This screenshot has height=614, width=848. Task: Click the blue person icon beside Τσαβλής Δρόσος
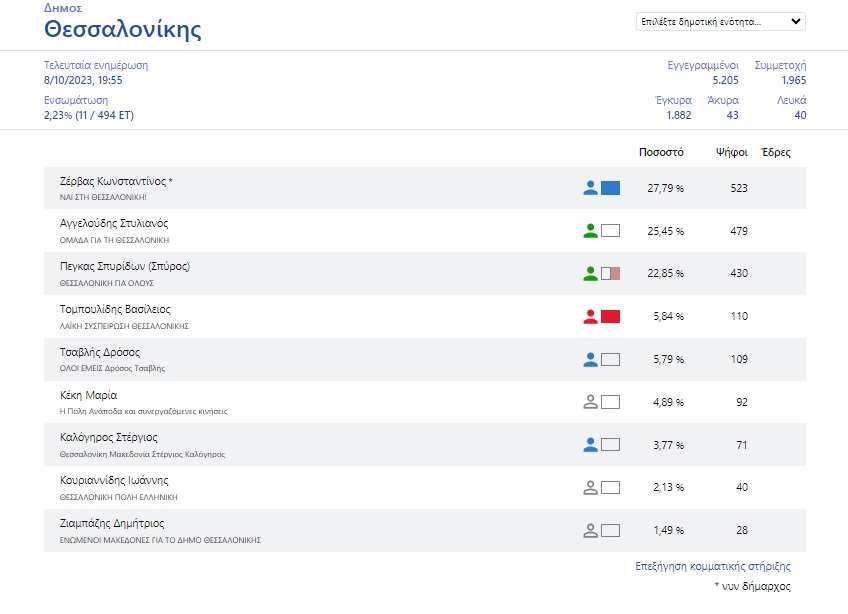590,359
